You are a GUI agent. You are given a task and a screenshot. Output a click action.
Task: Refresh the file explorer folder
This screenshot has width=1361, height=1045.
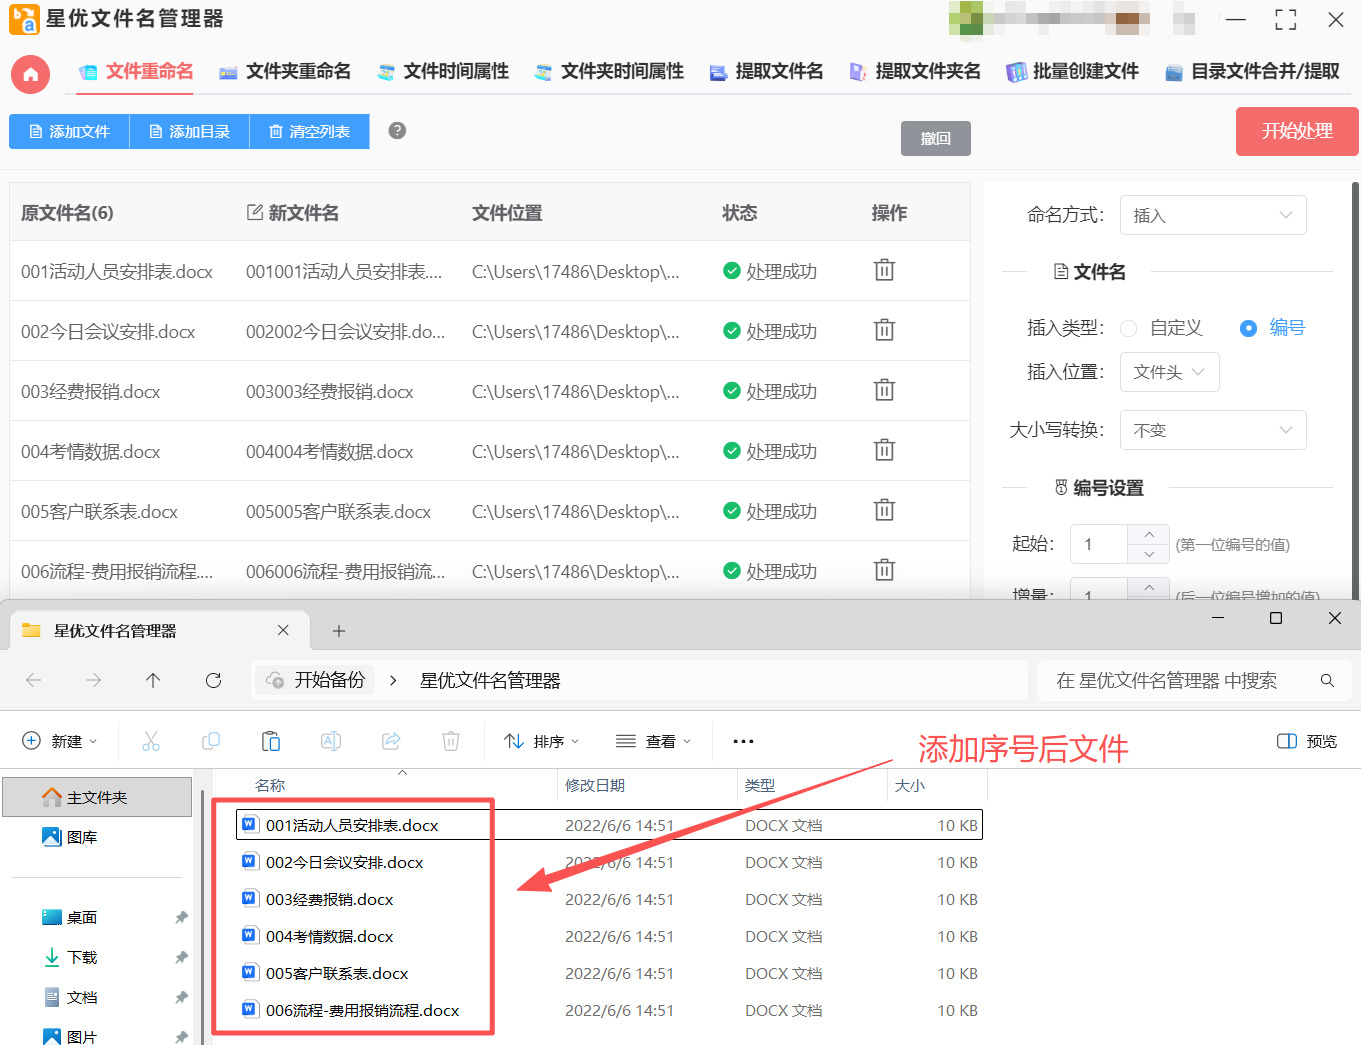(x=213, y=680)
